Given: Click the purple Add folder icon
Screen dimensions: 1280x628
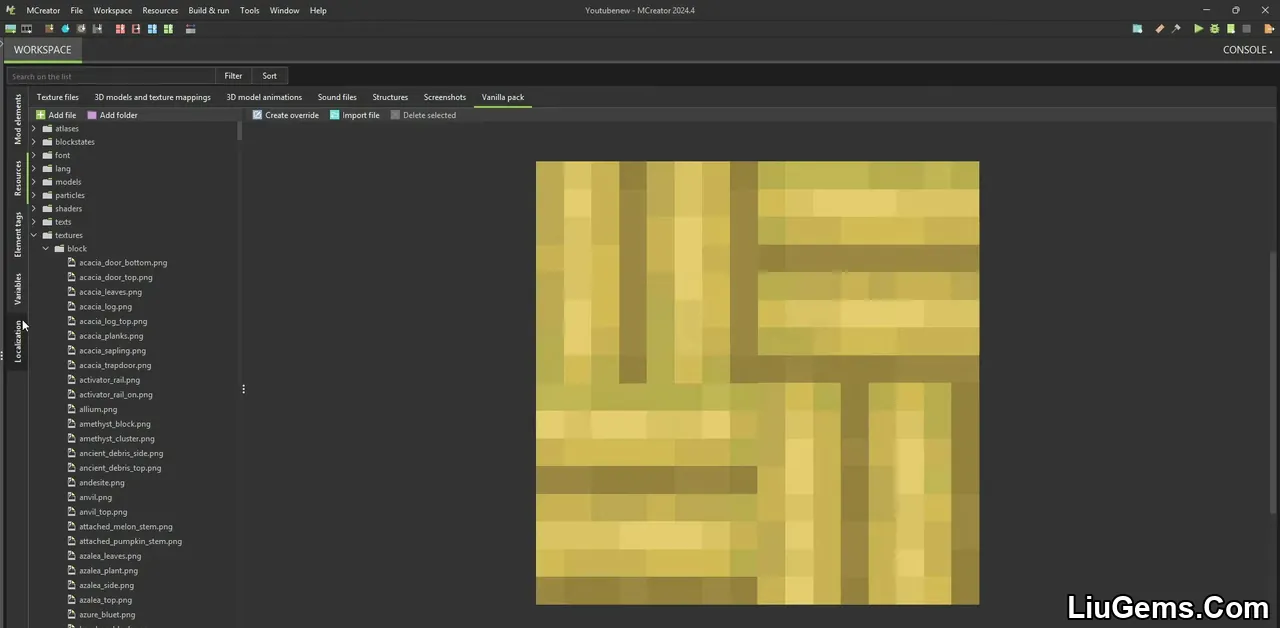Looking at the screenshot, I should (x=92, y=115).
